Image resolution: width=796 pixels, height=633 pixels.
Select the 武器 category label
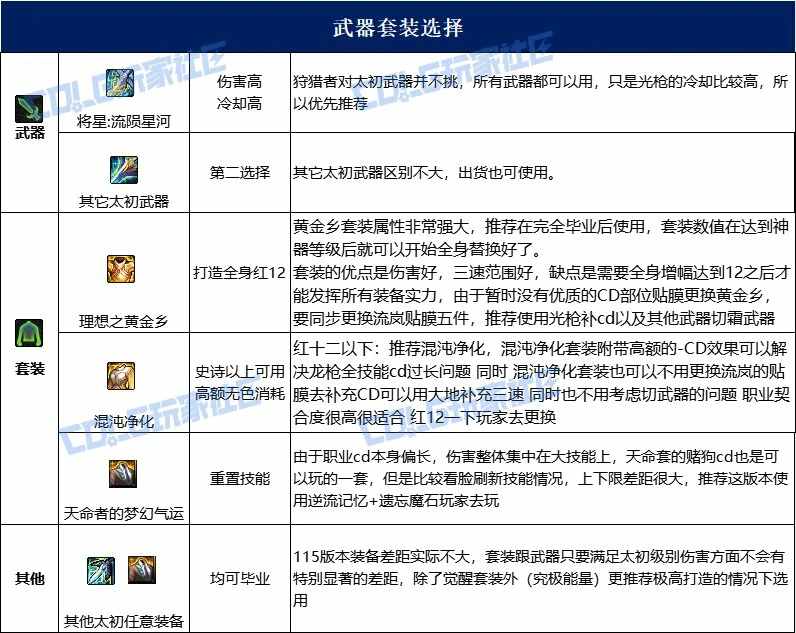tap(30, 133)
